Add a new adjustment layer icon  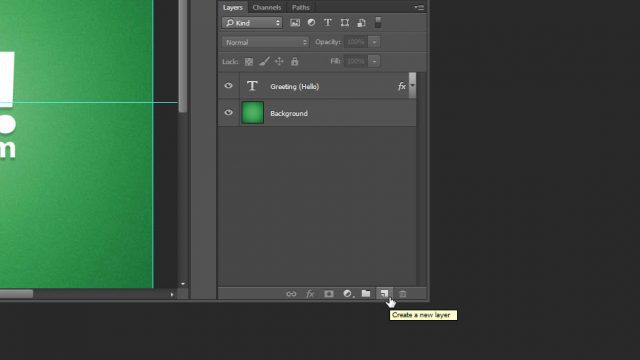coord(348,294)
